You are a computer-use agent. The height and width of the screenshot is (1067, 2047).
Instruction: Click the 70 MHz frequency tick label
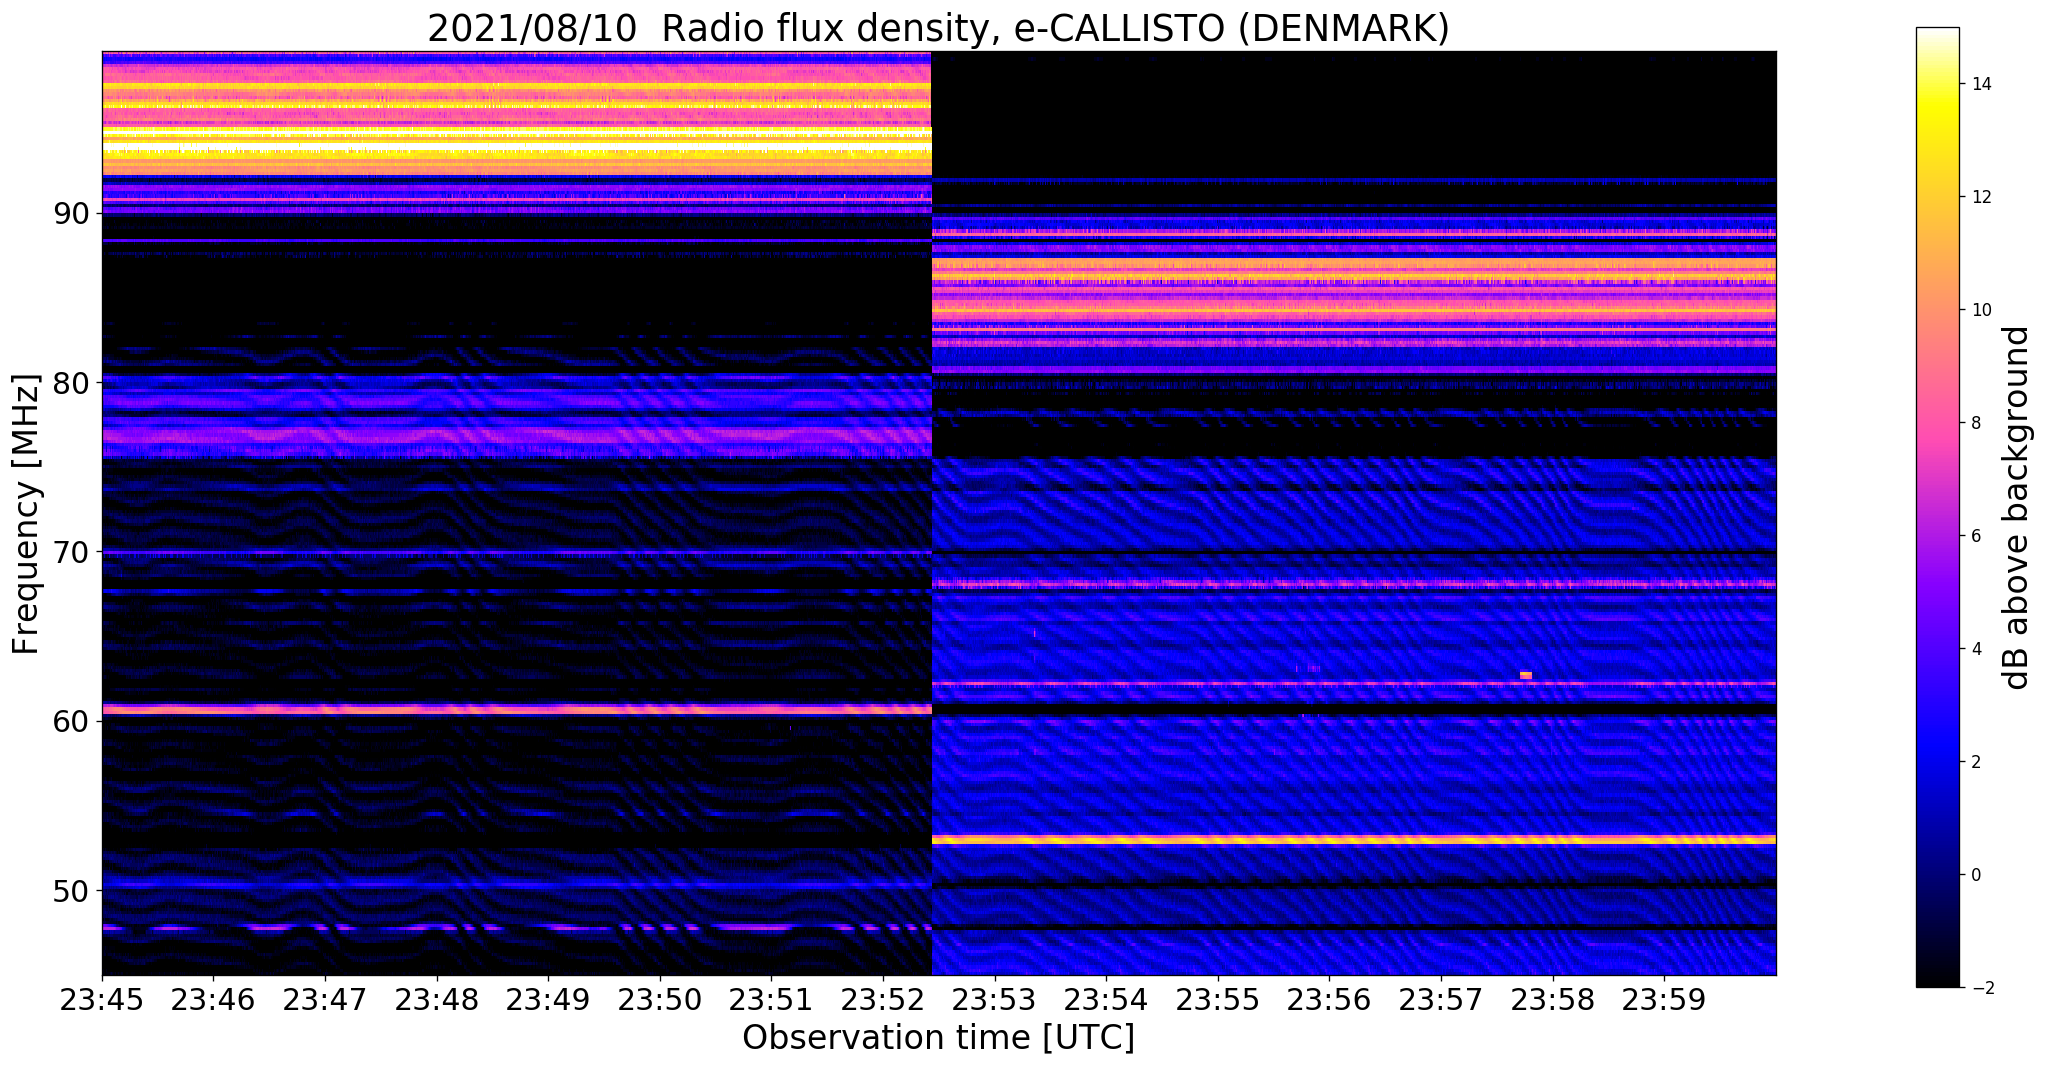pos(70,552)
